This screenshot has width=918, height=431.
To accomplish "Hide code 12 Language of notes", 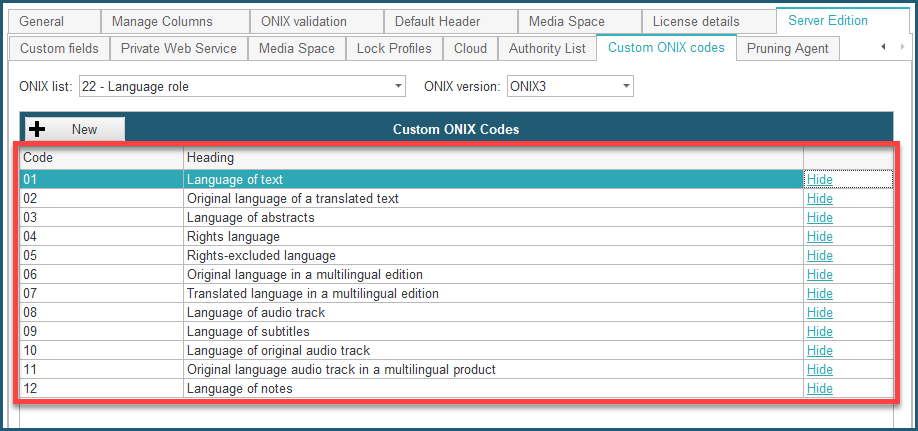I will 819,389.
